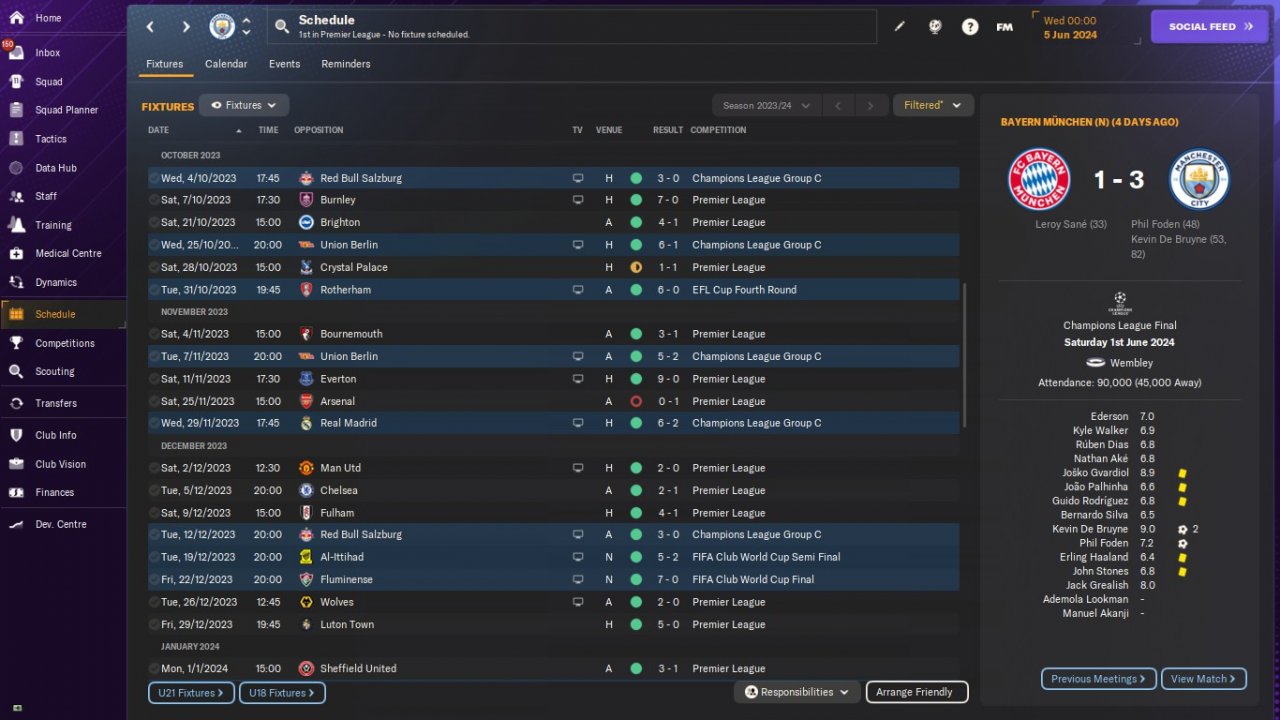Open the Tactics sidebar icon
1280x720 pixels.
(16, 139)
